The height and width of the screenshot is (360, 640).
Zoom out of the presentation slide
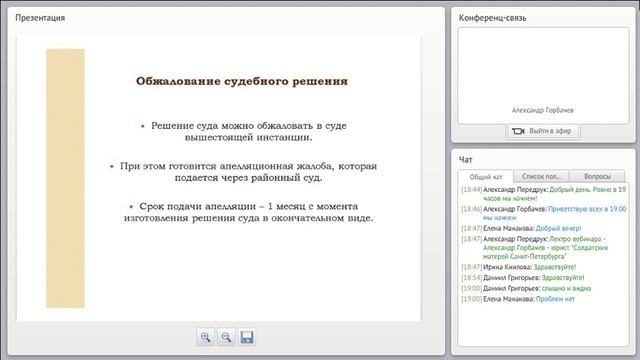coord(226,337)
